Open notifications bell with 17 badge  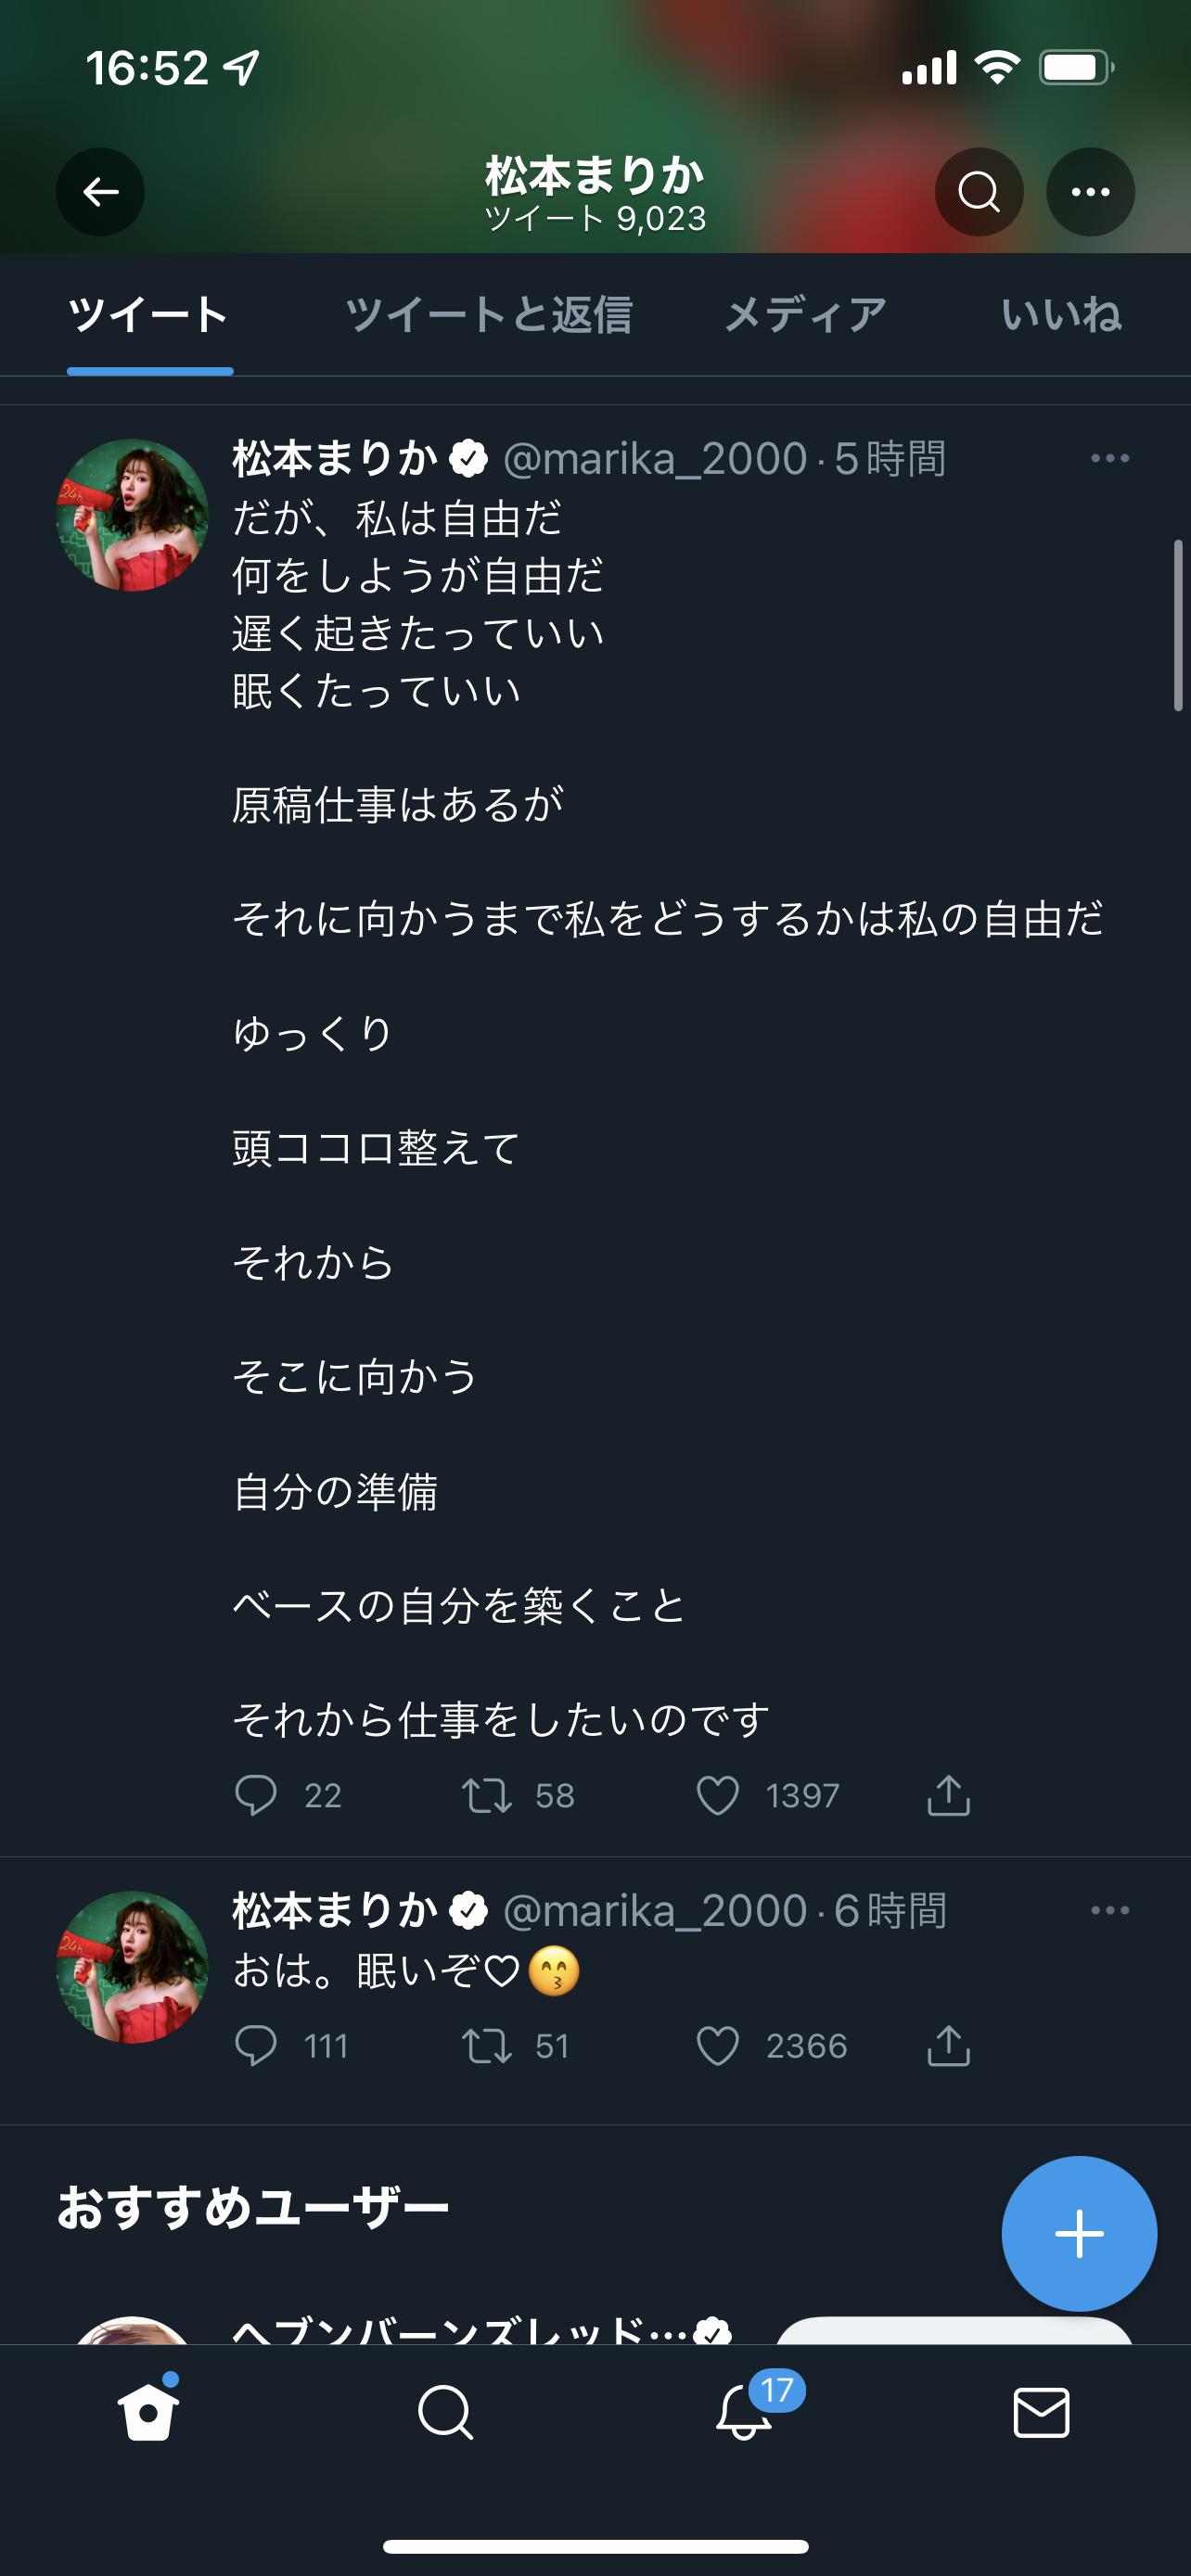(x=745, y=2413)
